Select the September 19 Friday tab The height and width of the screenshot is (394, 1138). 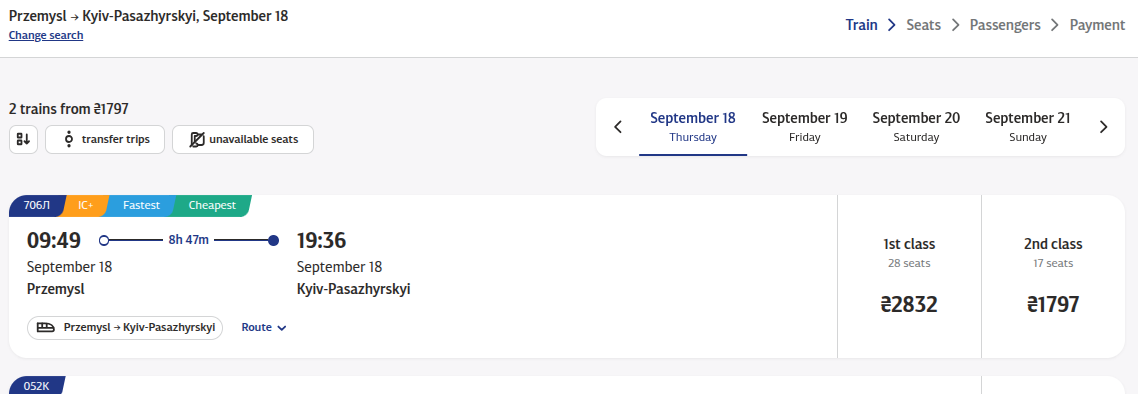[804, 127]
